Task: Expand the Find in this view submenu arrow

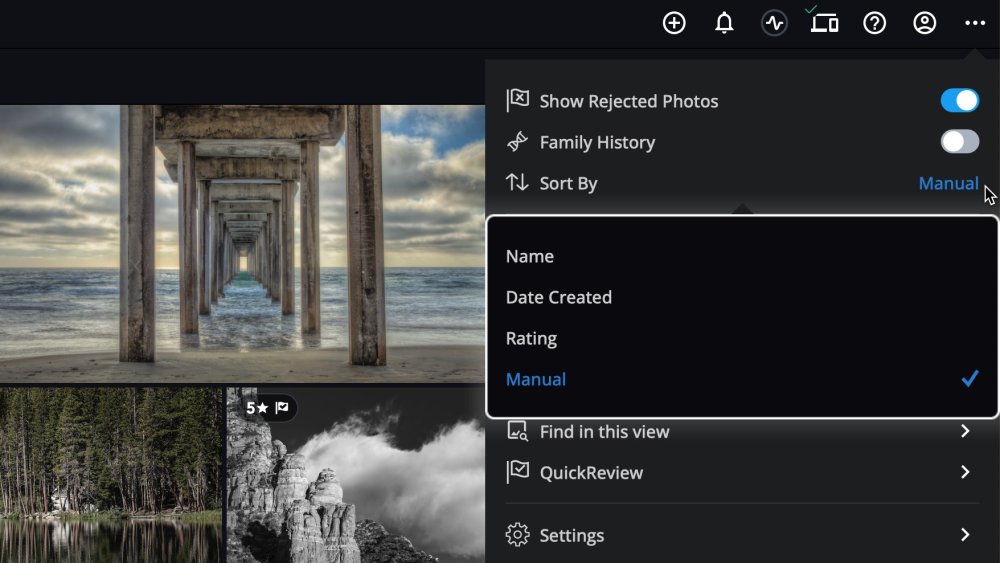Action: [x=965, y=432]
